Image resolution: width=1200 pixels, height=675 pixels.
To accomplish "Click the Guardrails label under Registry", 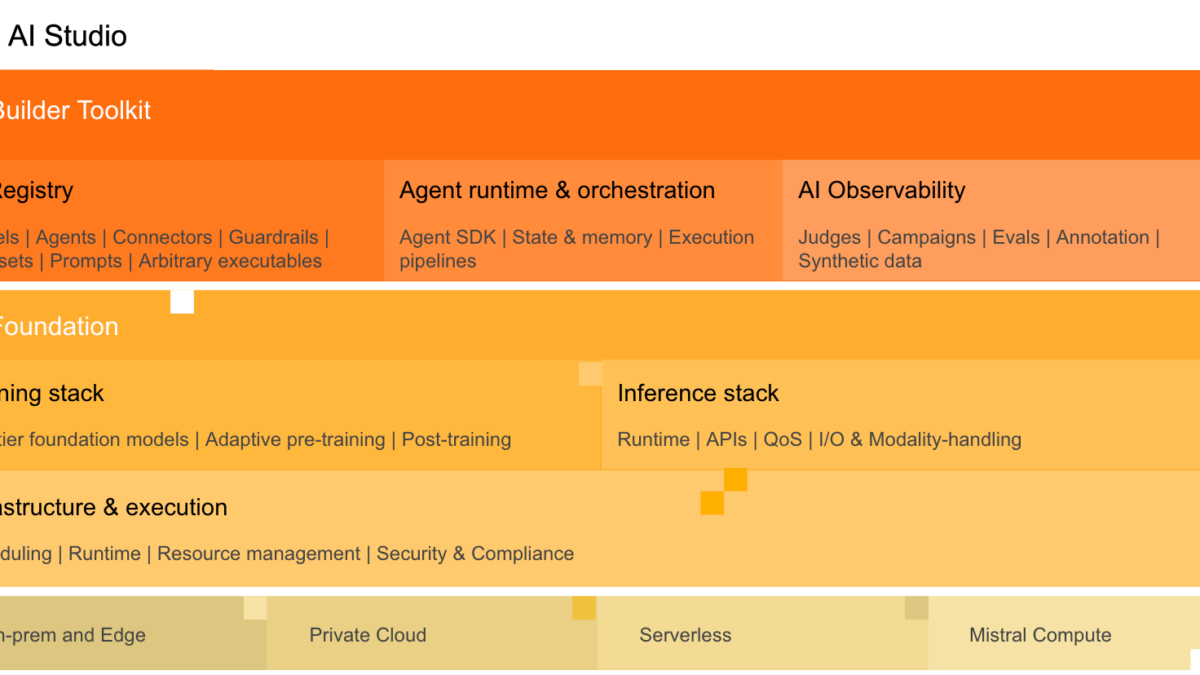I will coord(273,237).
